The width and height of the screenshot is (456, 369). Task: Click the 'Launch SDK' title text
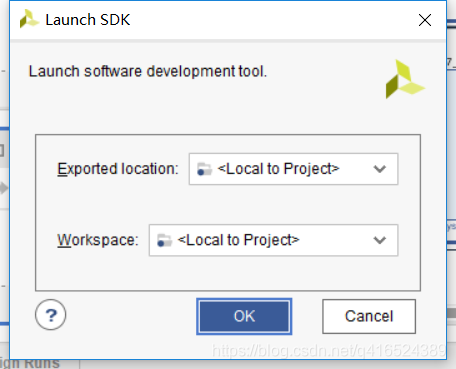(88, 20)
